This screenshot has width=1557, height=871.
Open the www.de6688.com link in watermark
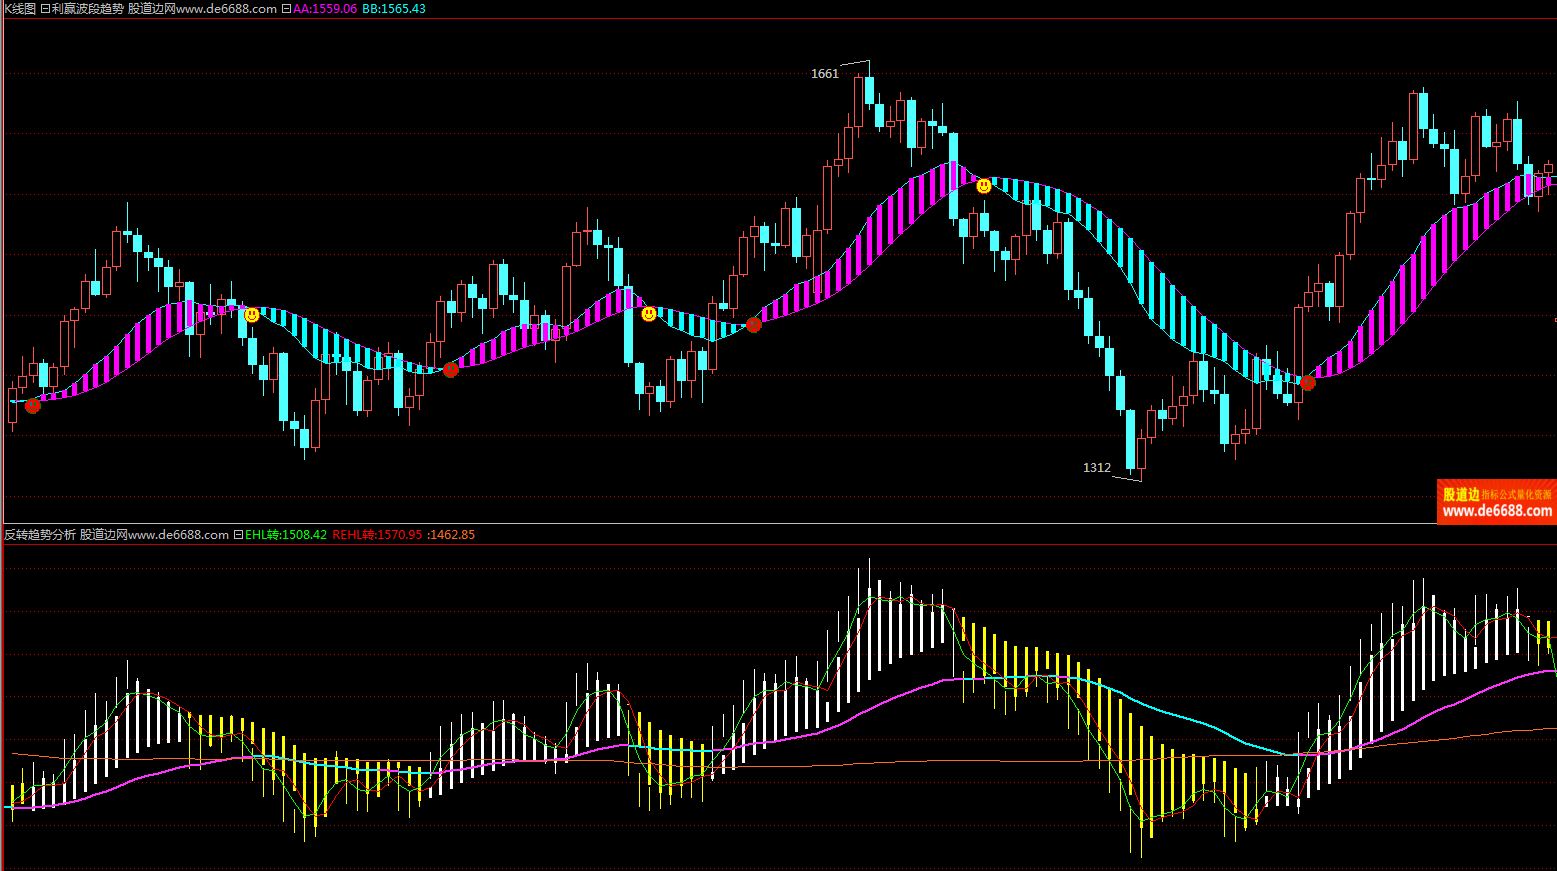(1497, 511)
